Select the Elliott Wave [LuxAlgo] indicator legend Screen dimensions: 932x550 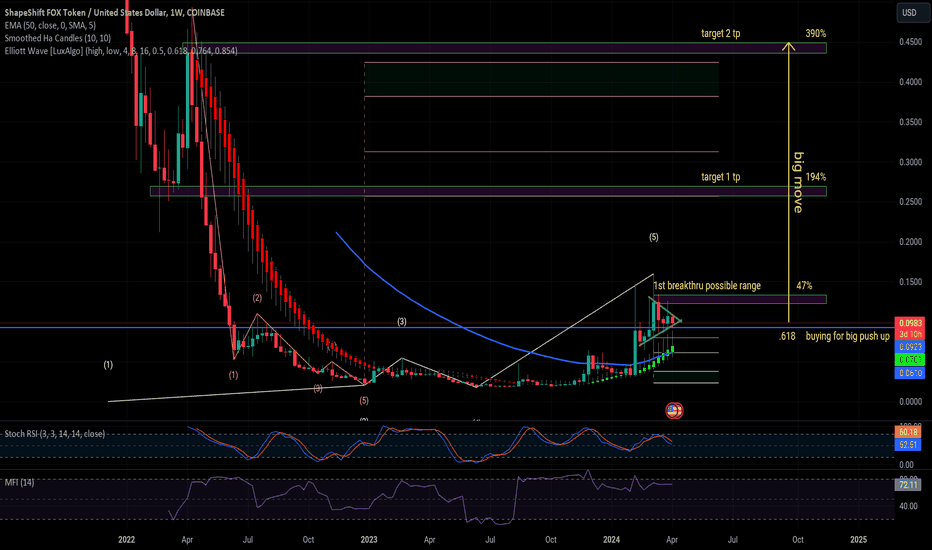point(121,51)
